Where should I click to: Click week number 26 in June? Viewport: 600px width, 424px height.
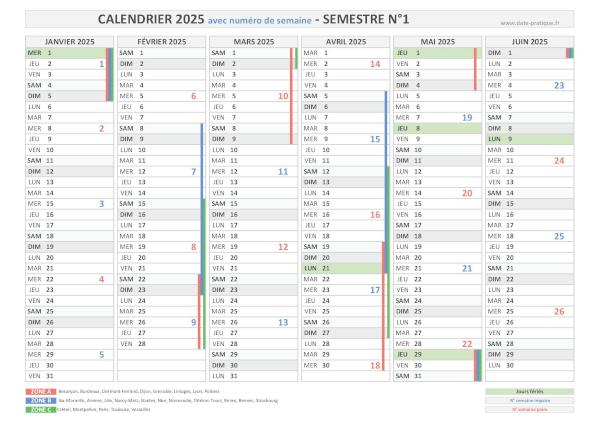click(x=559, y=311)
